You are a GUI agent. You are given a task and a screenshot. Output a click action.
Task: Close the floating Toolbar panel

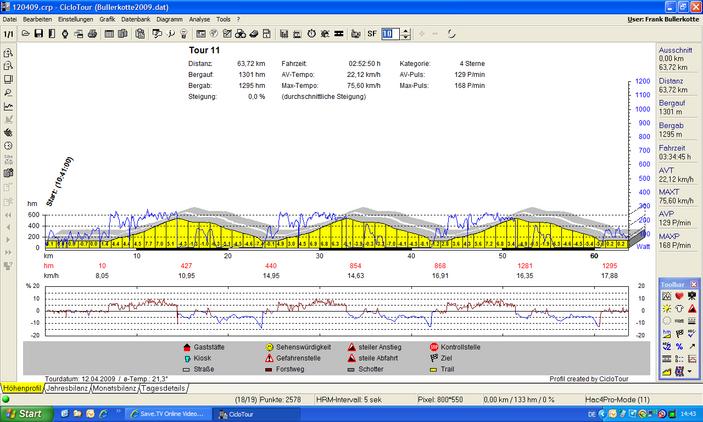693,285
